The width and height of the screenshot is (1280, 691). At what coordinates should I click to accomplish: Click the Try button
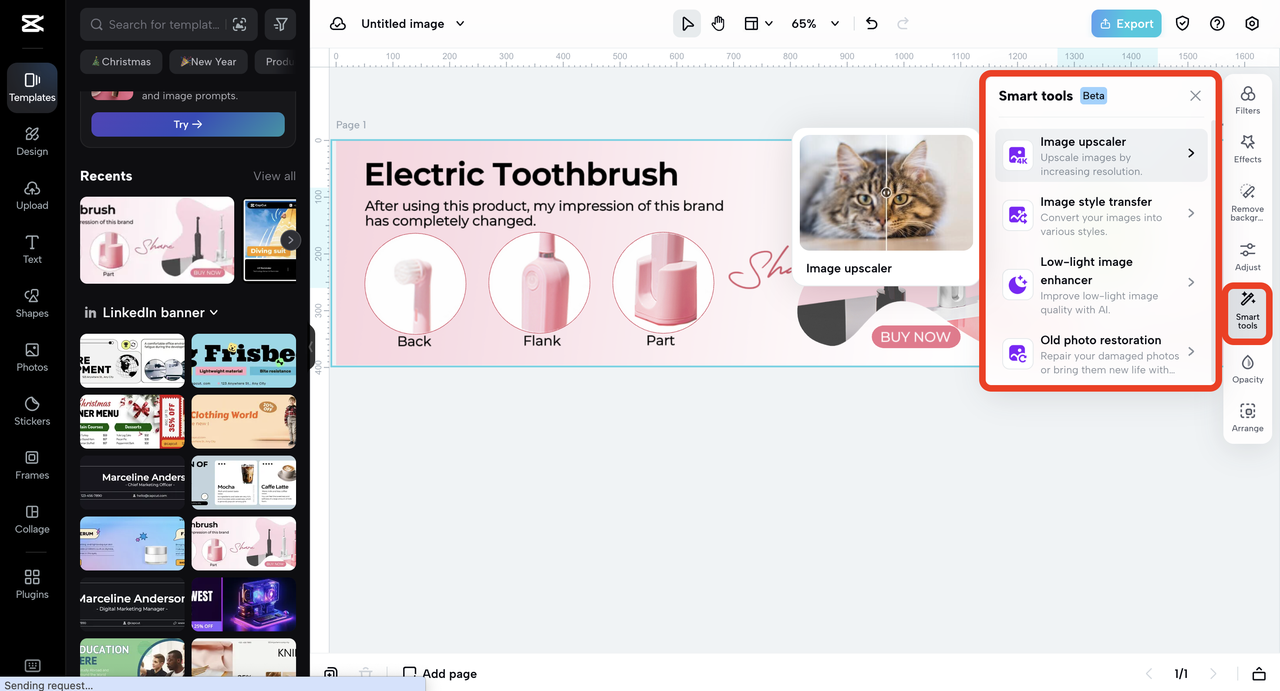pos(188,124)
